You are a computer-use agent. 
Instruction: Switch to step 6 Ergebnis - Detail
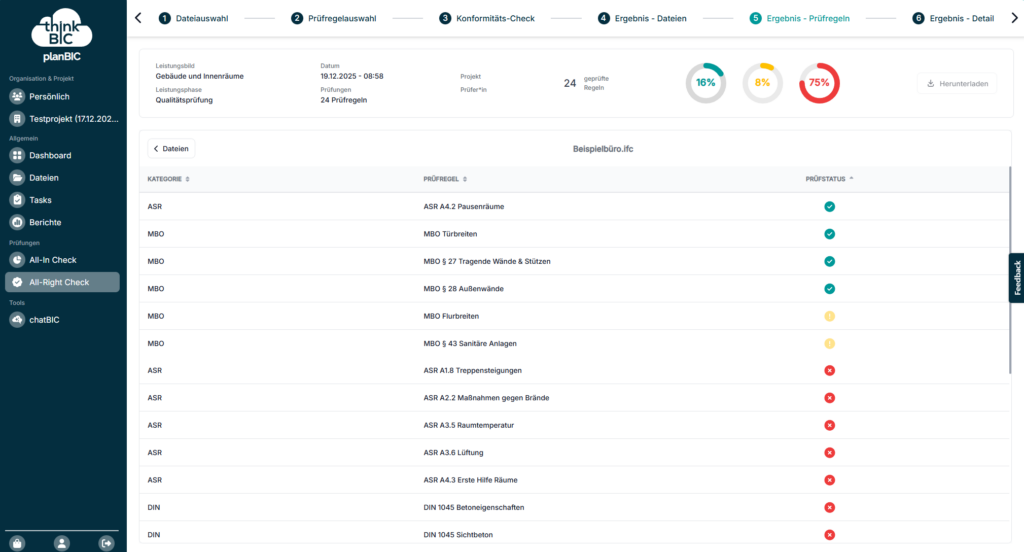(x=960, y=18)
